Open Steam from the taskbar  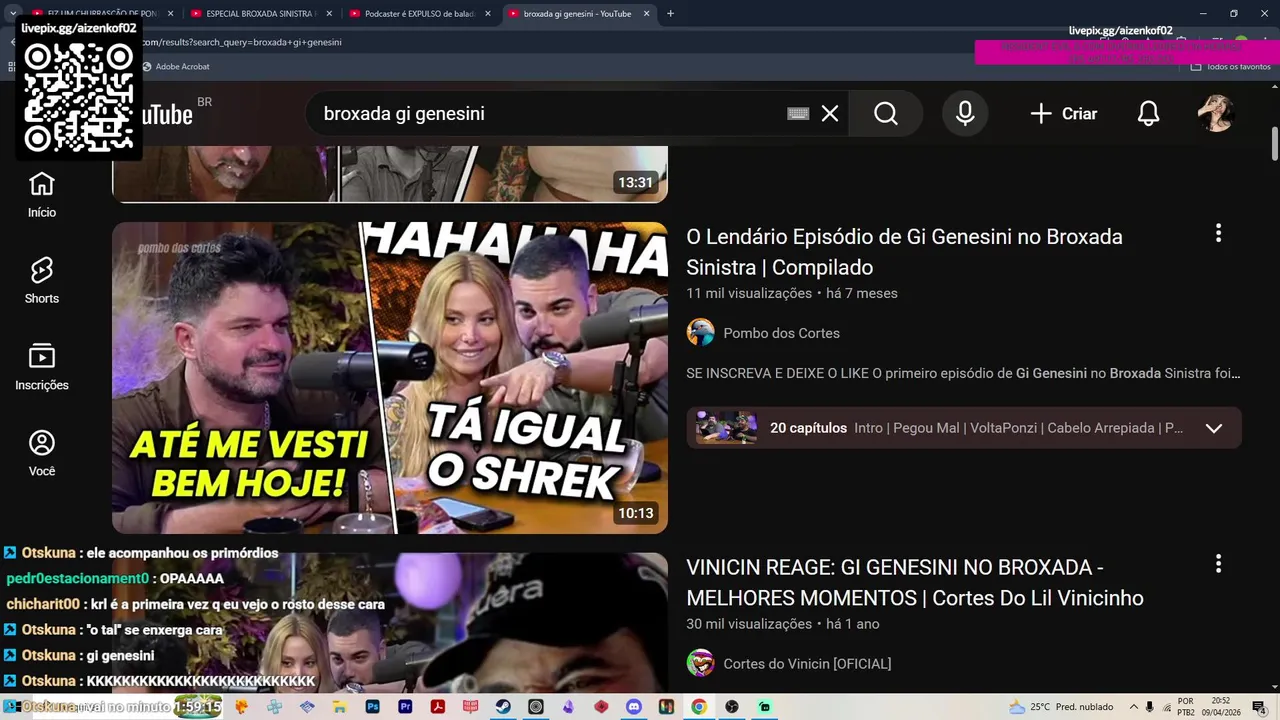click(x=502, y=707)
